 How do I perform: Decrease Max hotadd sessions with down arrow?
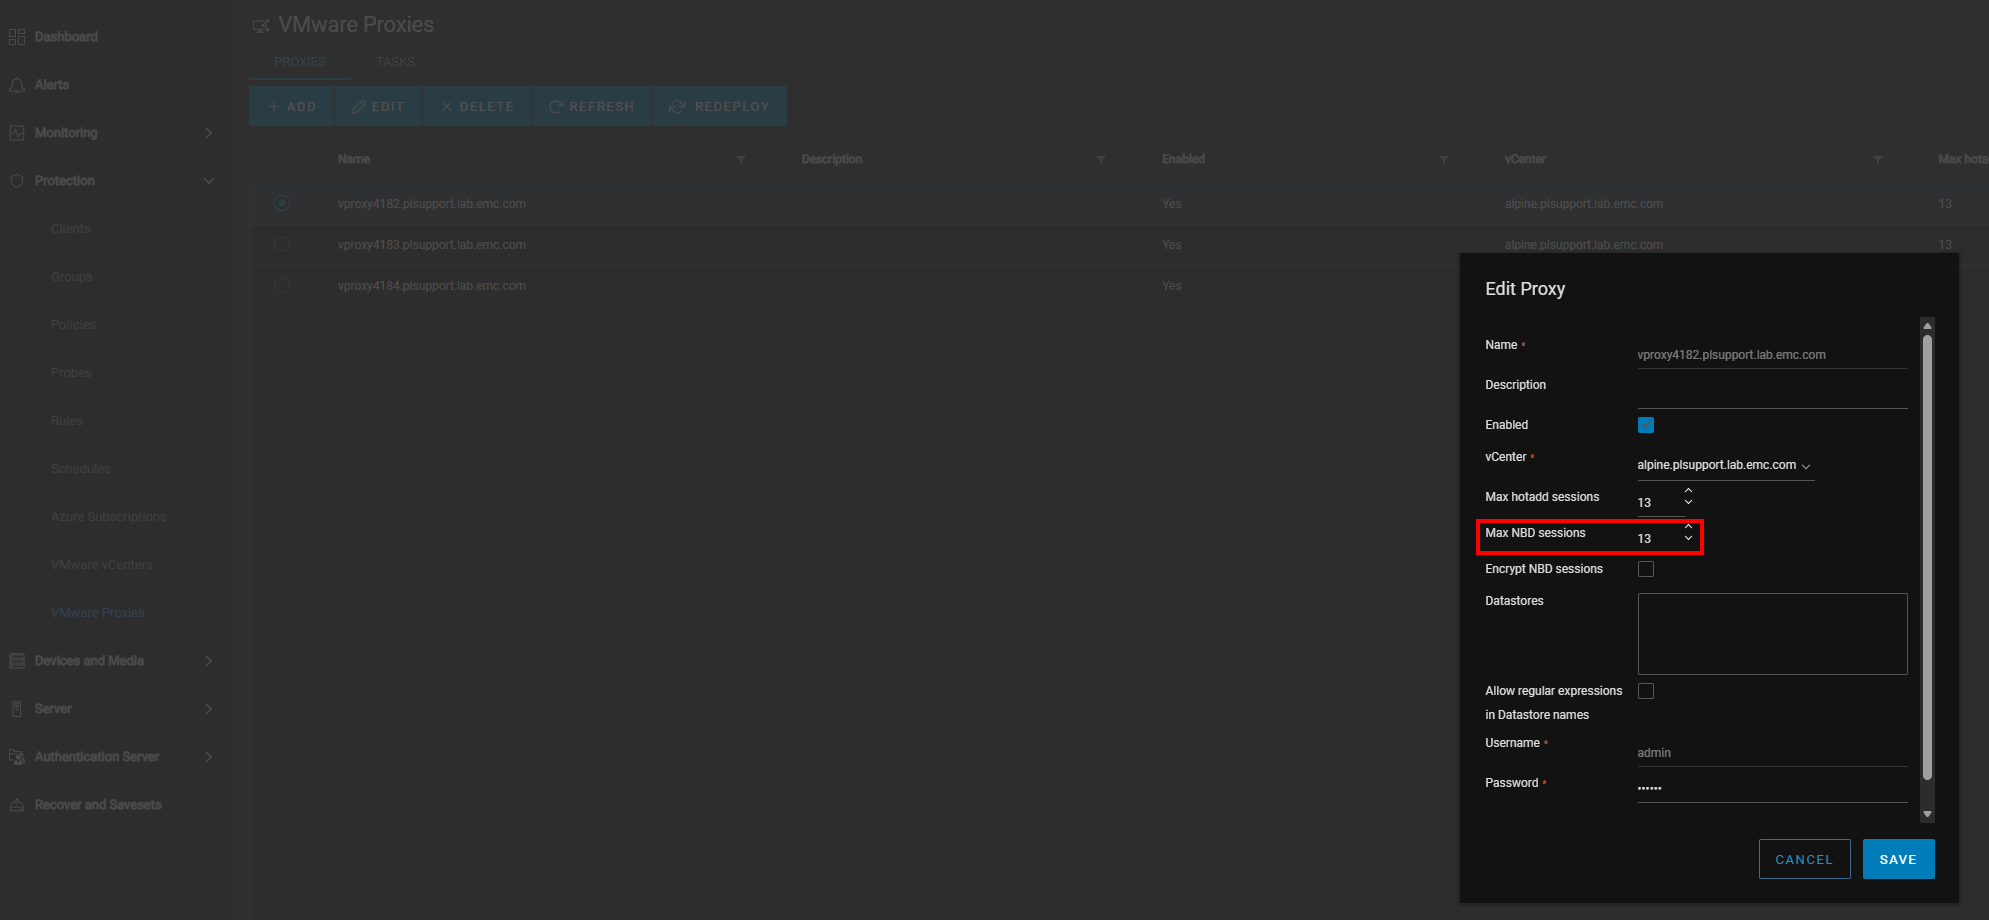[1688, 502]
